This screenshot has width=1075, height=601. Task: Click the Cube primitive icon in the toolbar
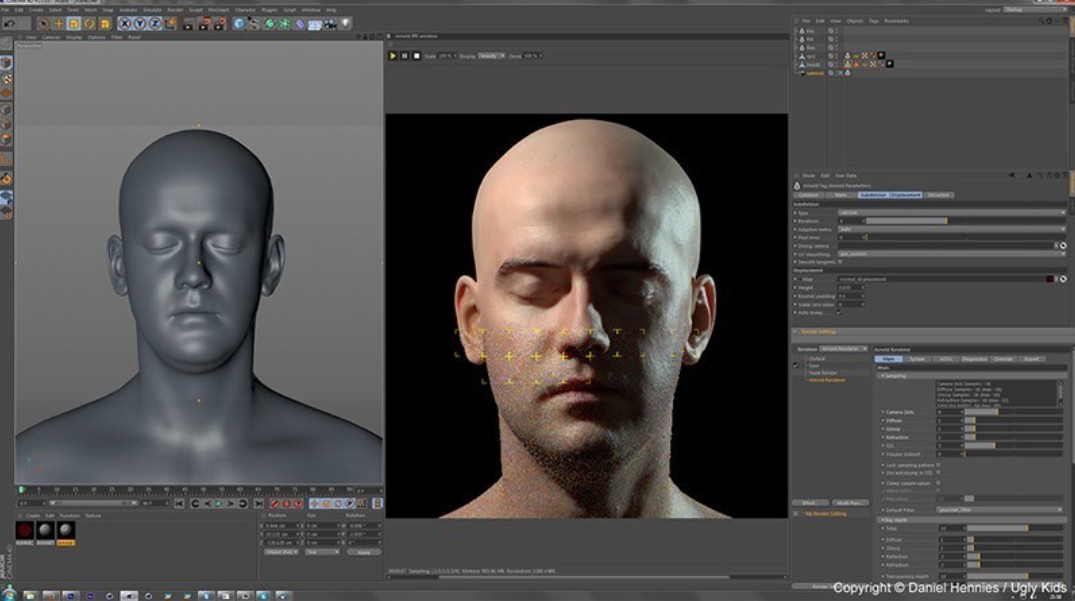[x=240, y=23]
